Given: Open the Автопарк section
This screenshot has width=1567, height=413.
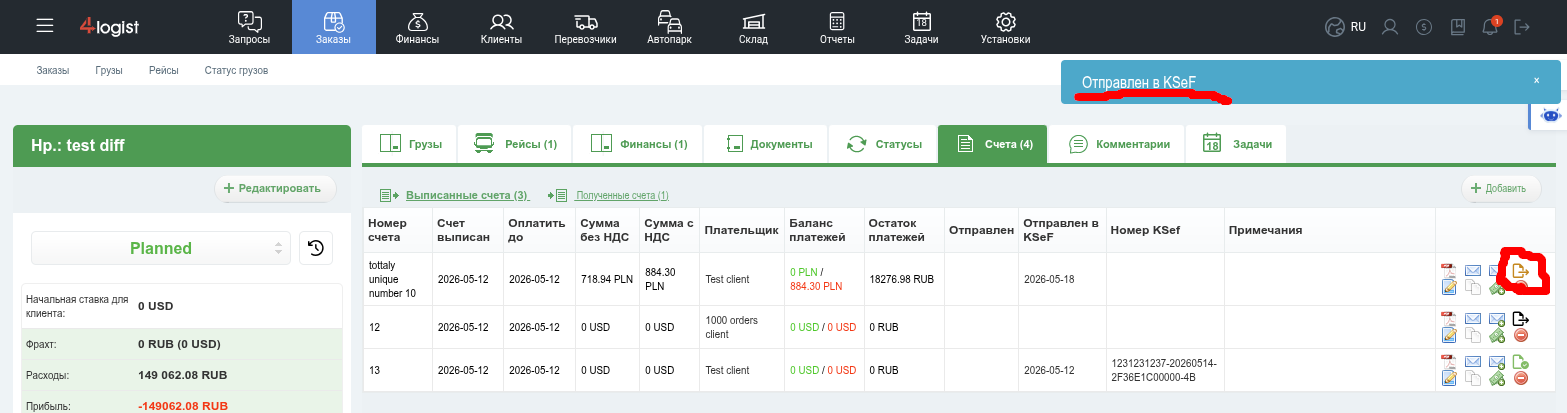Looking at the screenshot, I should point(670,27).
